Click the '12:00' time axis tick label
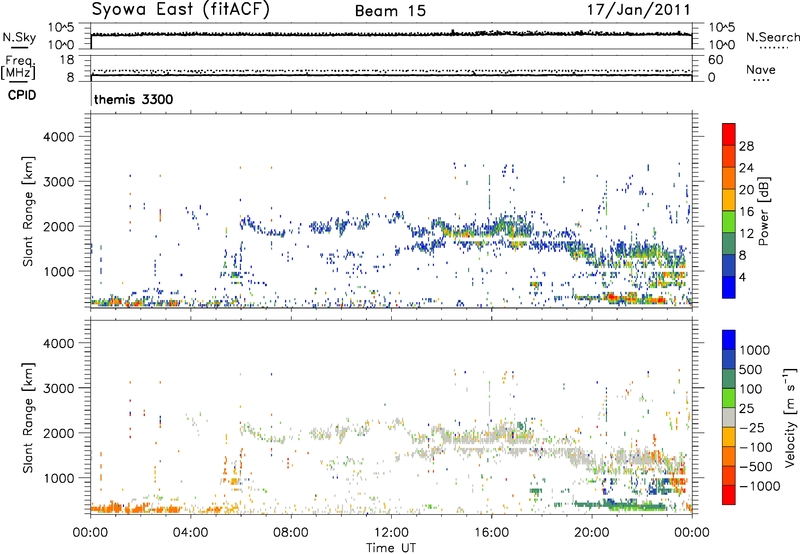800x554 pixels. 391,533
